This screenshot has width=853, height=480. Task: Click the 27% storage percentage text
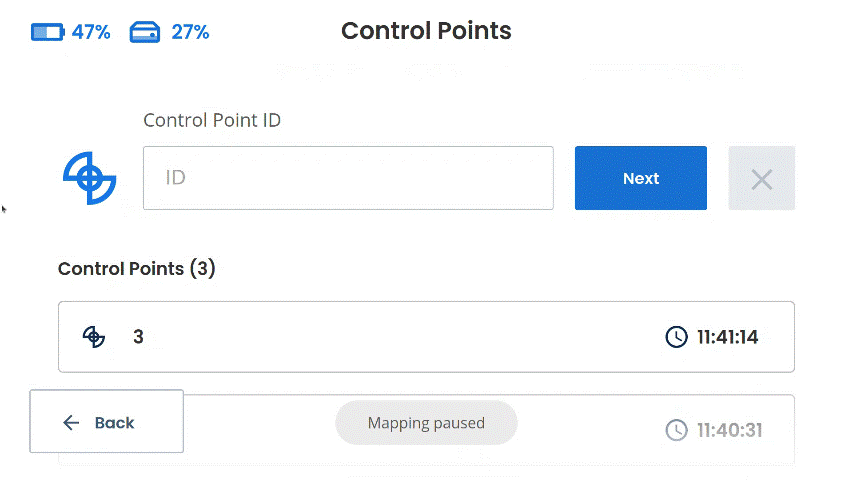pyautogui.click(x=190, y=32)
